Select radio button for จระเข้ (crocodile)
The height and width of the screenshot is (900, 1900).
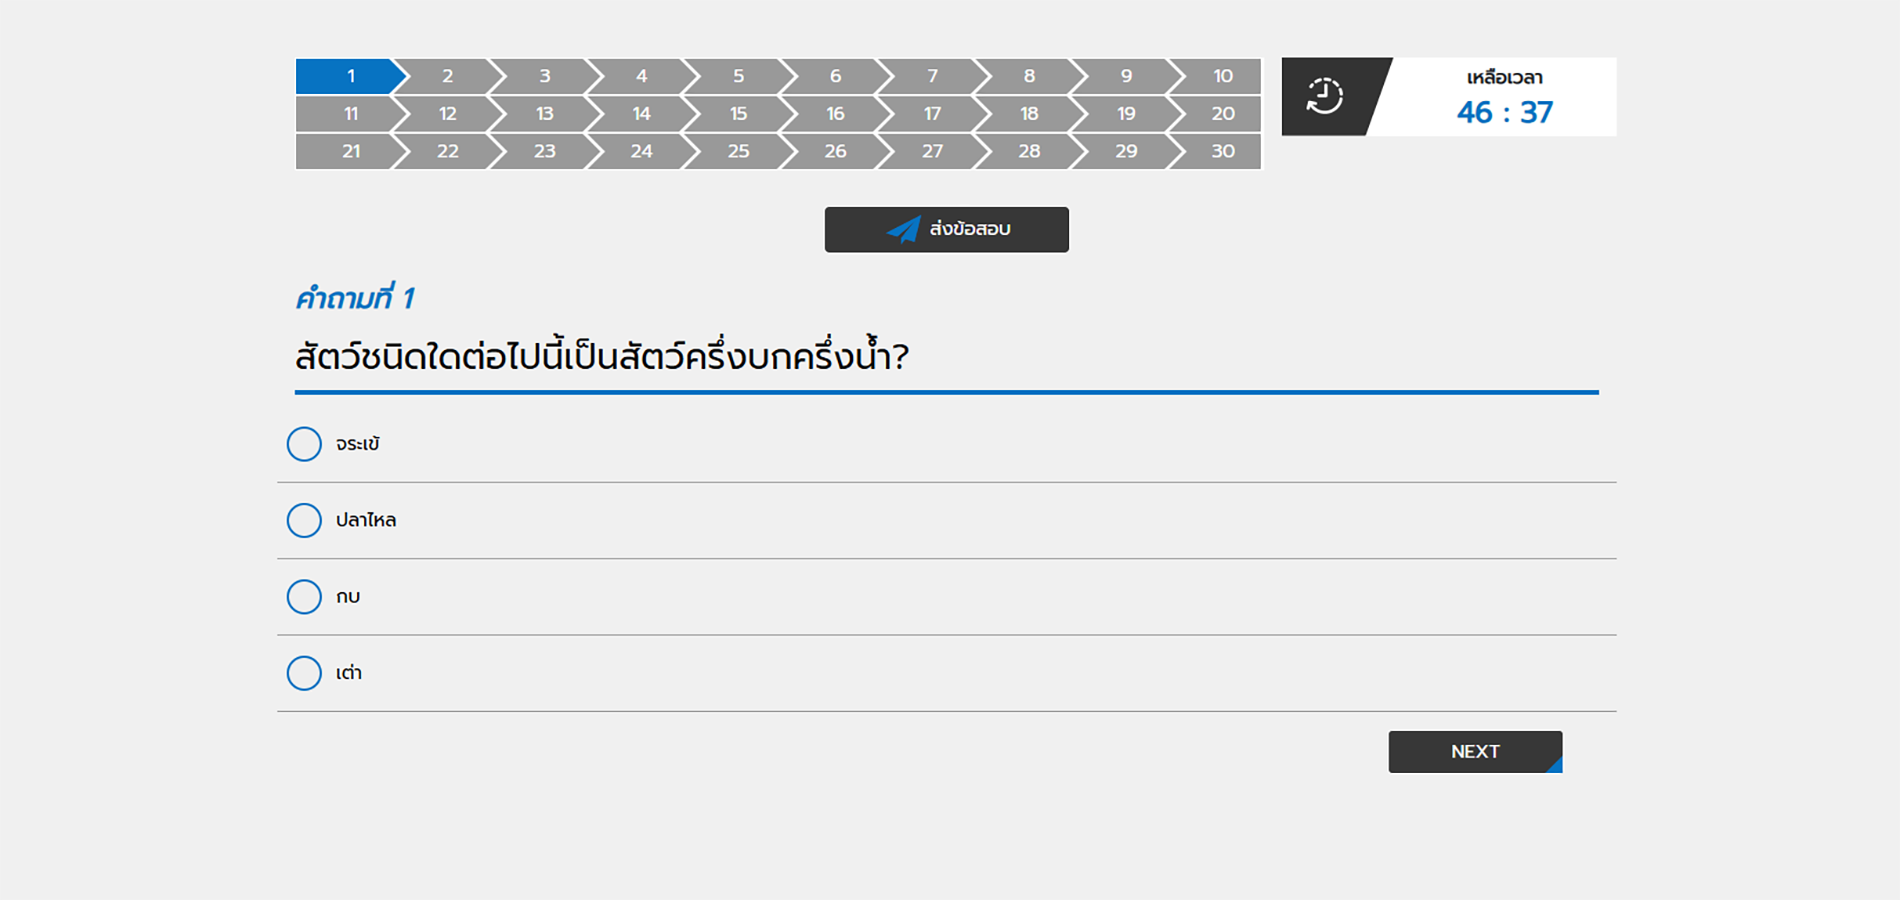304,444
